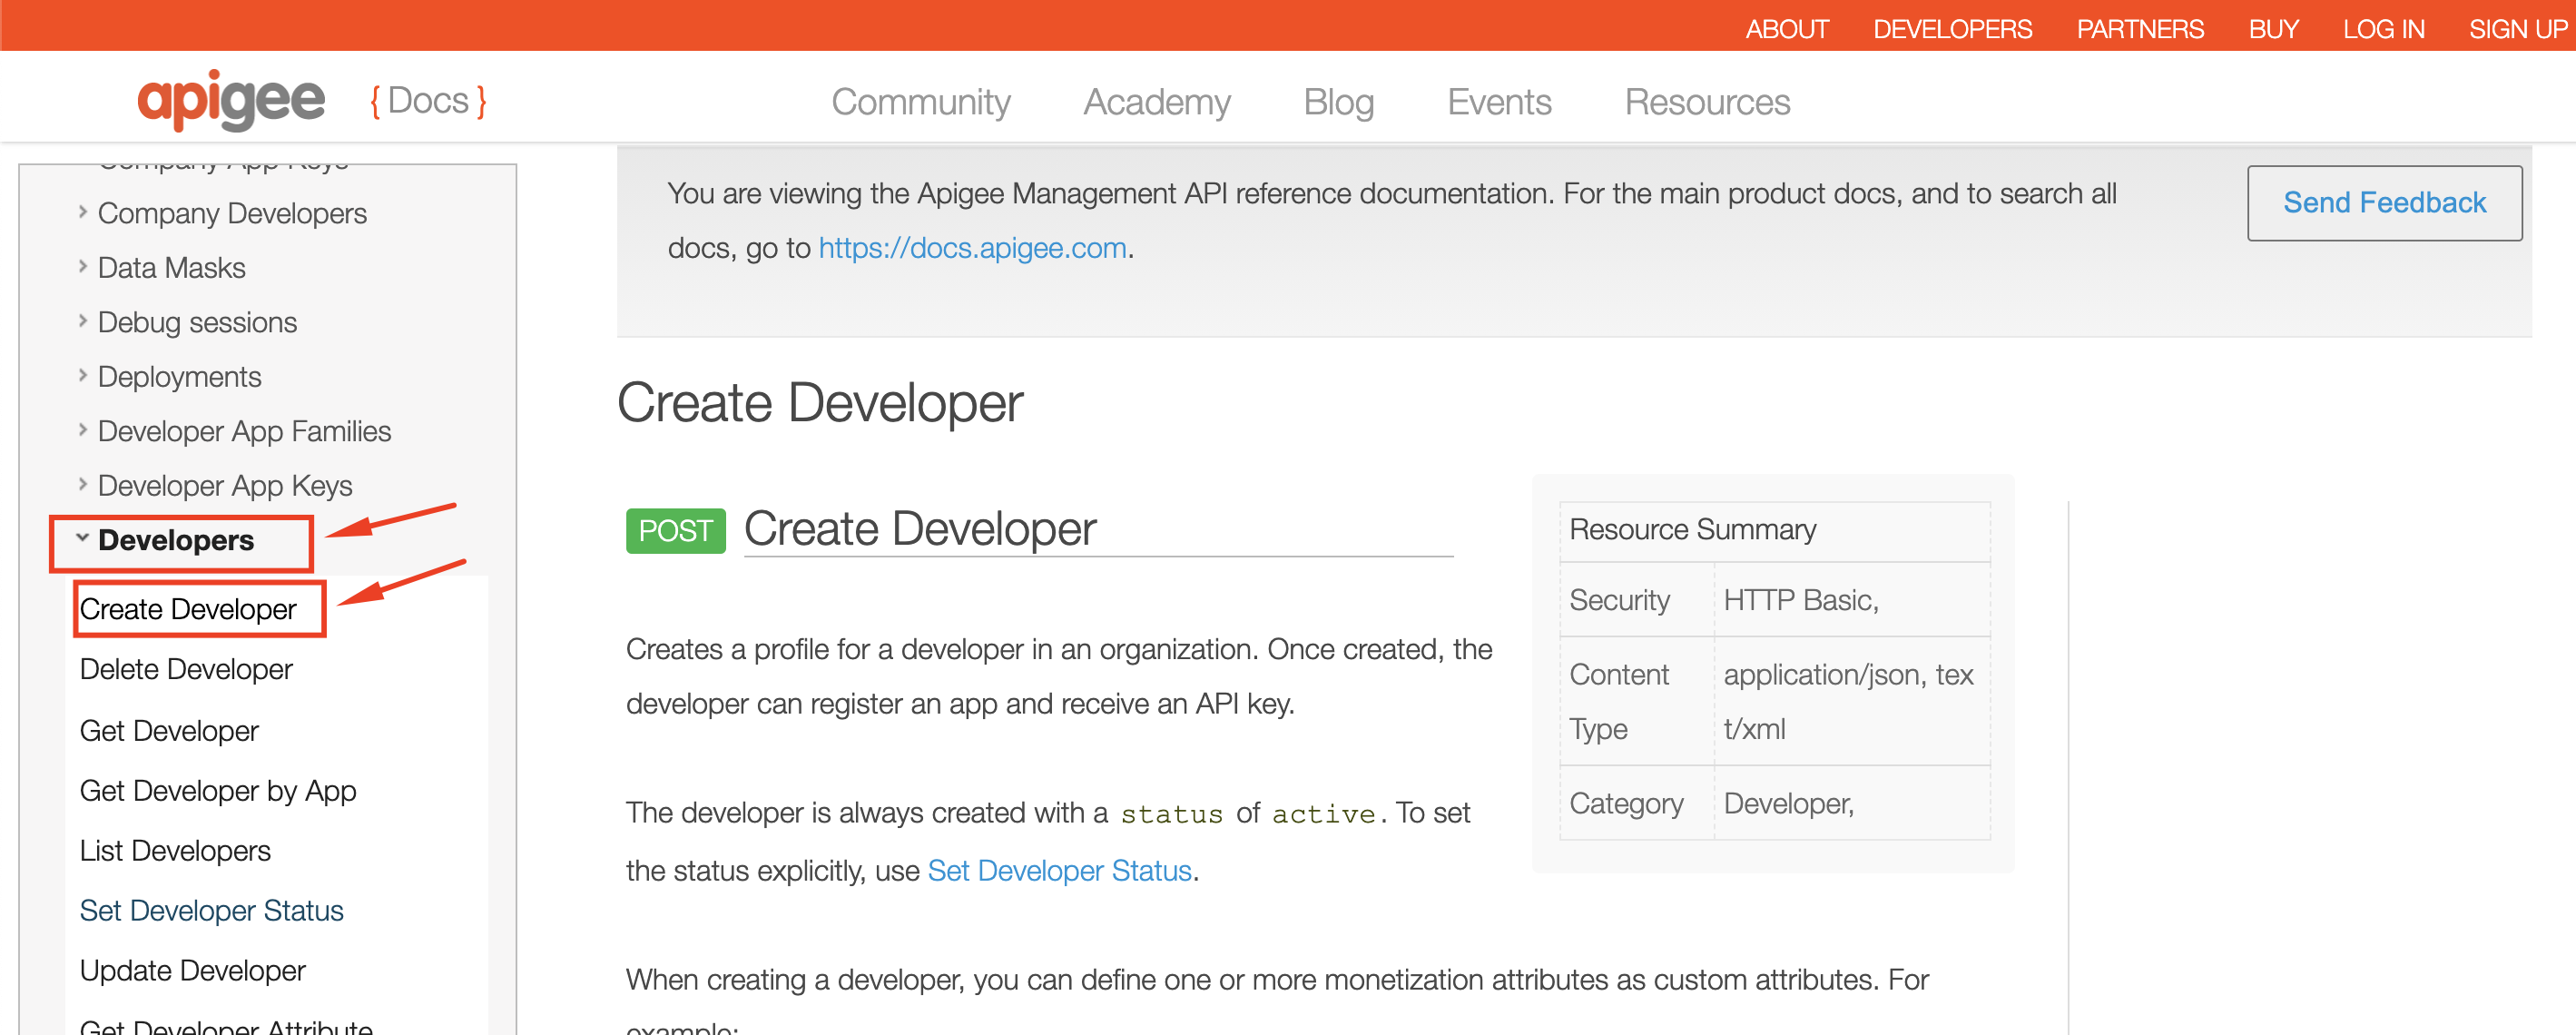Click the apigee logo
The image size is (2576, 1035).
[x=231, y=100]
